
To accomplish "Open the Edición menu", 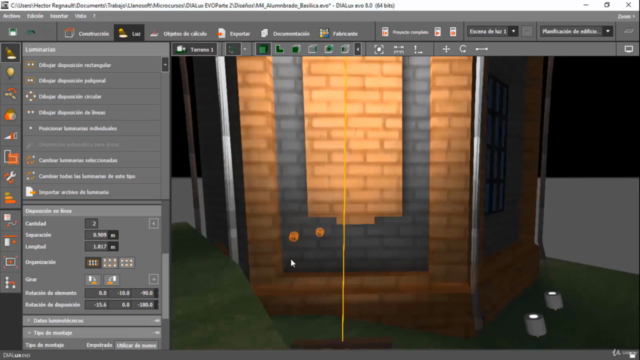I will (x=35, y=16).
